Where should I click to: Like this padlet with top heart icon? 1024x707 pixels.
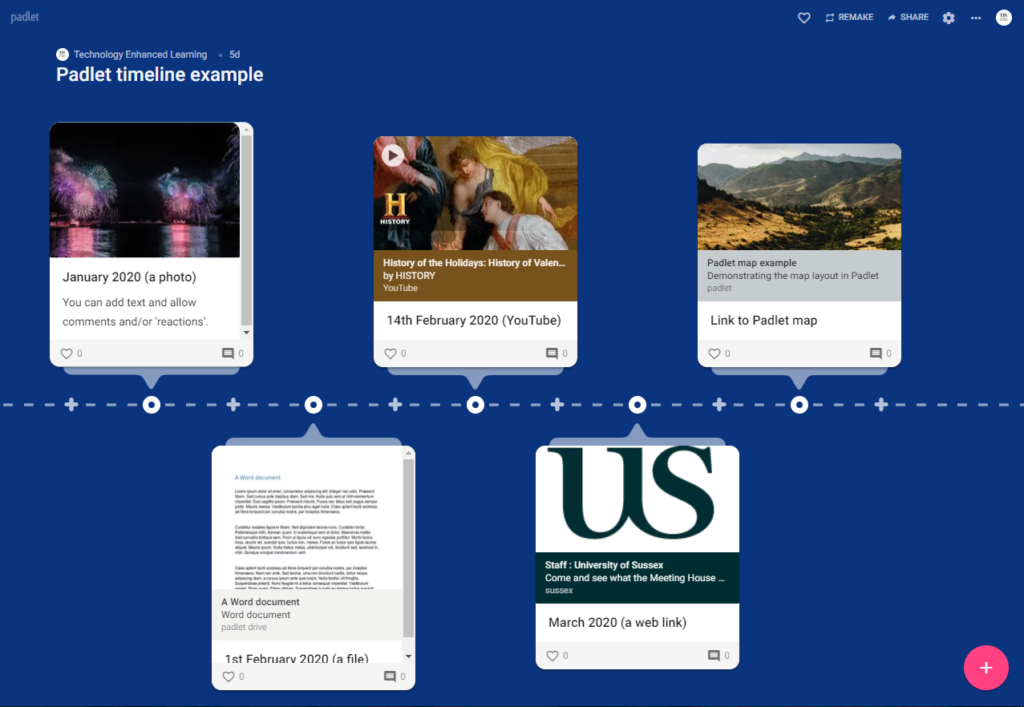(804, 18)
